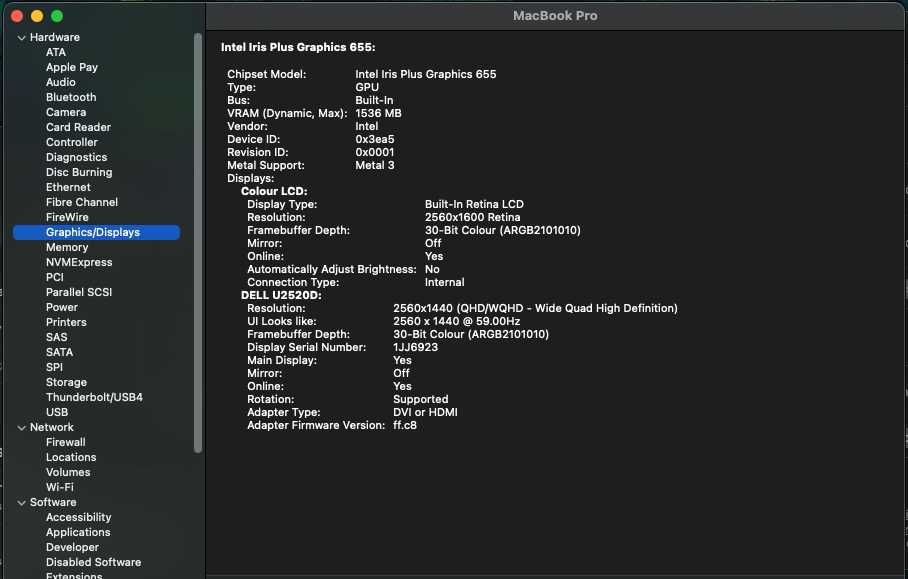Click the 2560 x 1440 @ 59.00Hz value
908x579 pixels.
[456, 322]
